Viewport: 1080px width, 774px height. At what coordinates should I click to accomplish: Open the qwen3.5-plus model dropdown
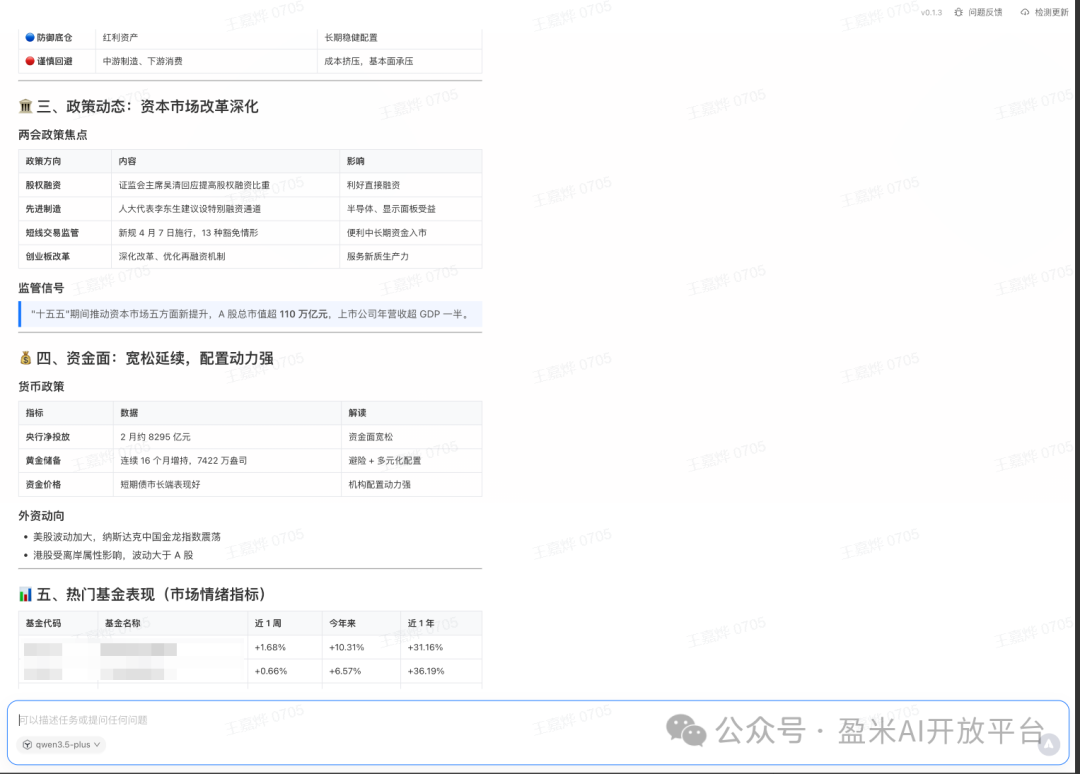click(x=60, y=744)
